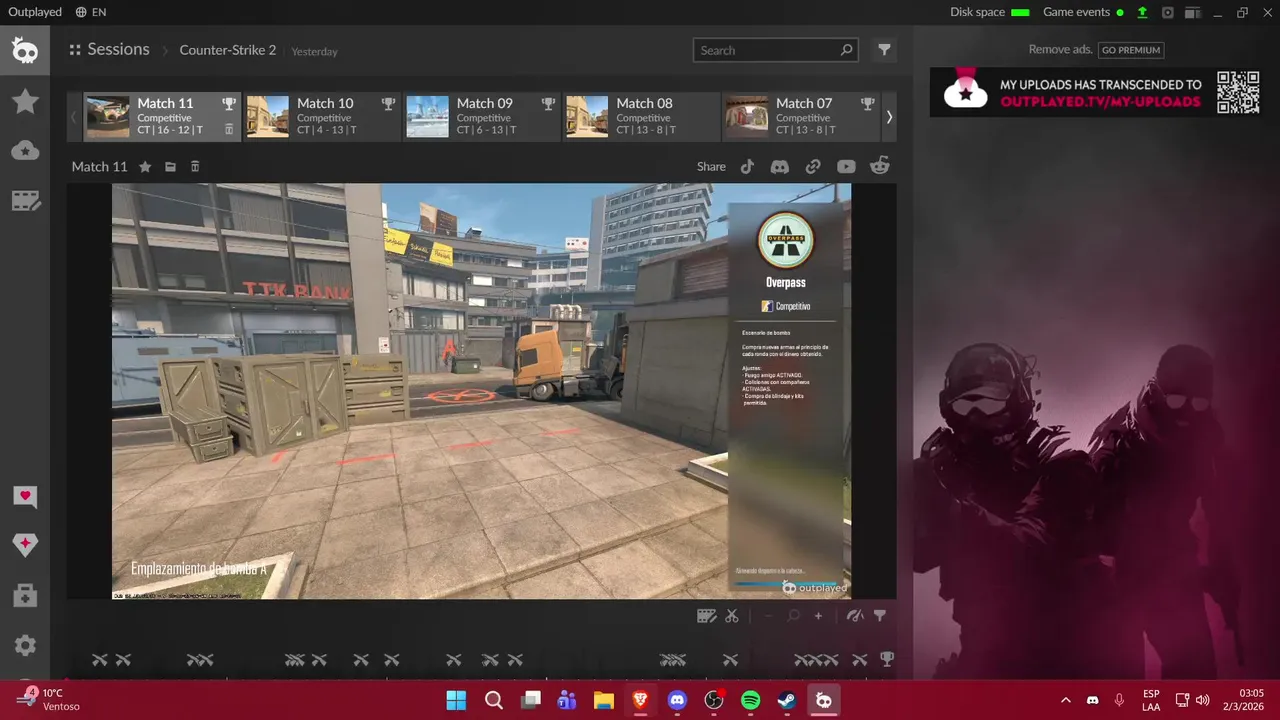Click Share label above video
Image resolution: width=1280 pixels, height=720 pixels.
pyautogui.click(x=711, y=167)
